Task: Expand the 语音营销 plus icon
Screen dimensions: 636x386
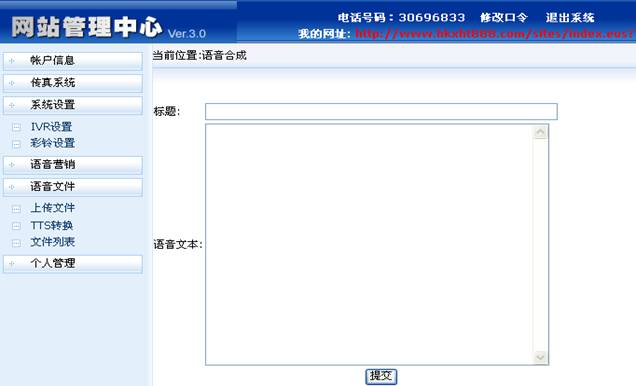Action: click(11, 165)
